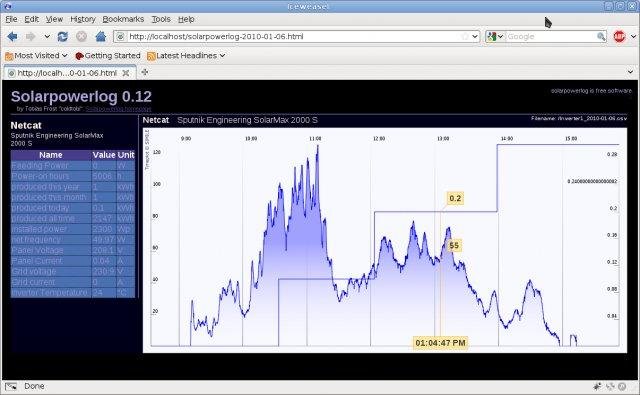Open the Getting Started bookmark
The image size is (640, 395).
(108, 55)
